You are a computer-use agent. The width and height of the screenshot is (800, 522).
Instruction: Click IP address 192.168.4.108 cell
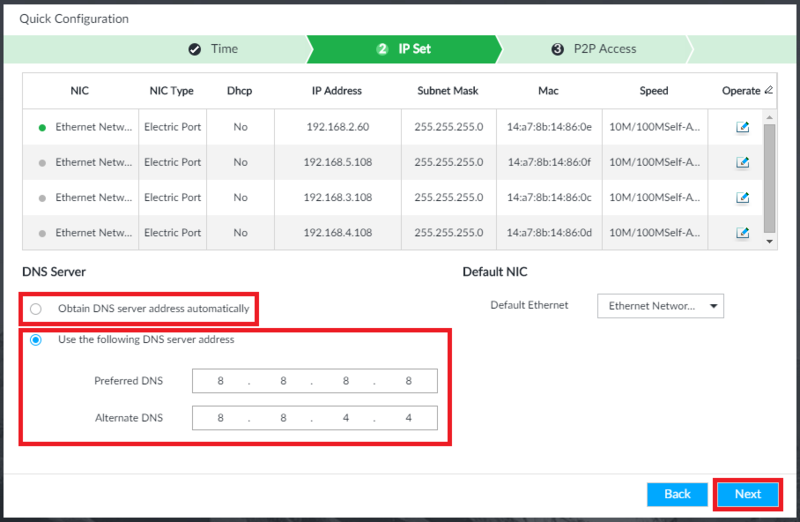(338, 233)
